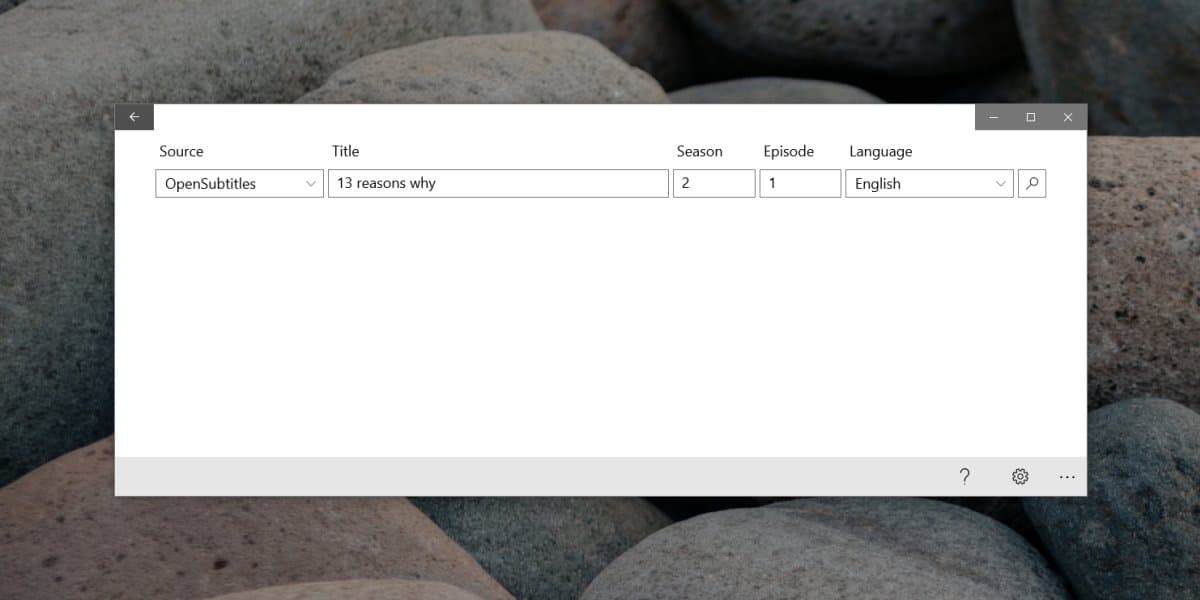Close the subtitle app window
This screenshot has height=600, width=1200.
[1068, 117]
